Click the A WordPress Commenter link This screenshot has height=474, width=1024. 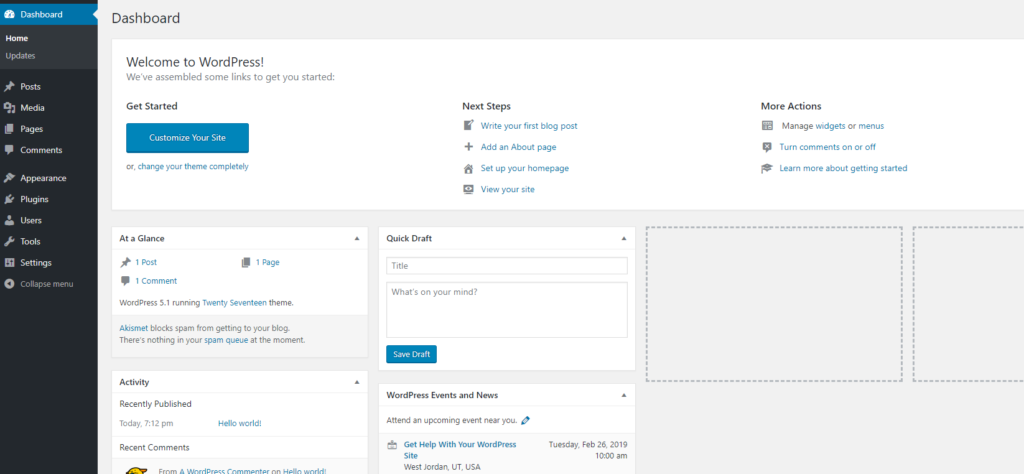pyautogui.click(x=222, y=471)
